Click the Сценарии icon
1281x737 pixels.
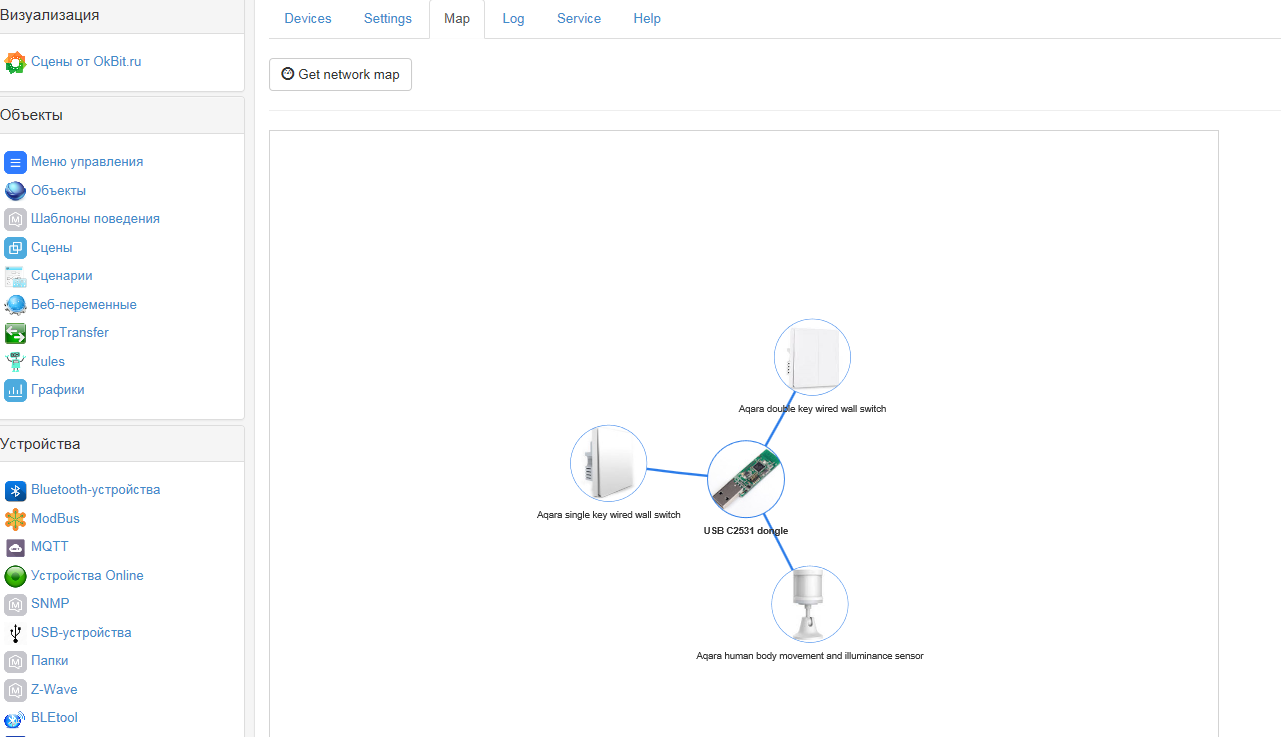15,276
